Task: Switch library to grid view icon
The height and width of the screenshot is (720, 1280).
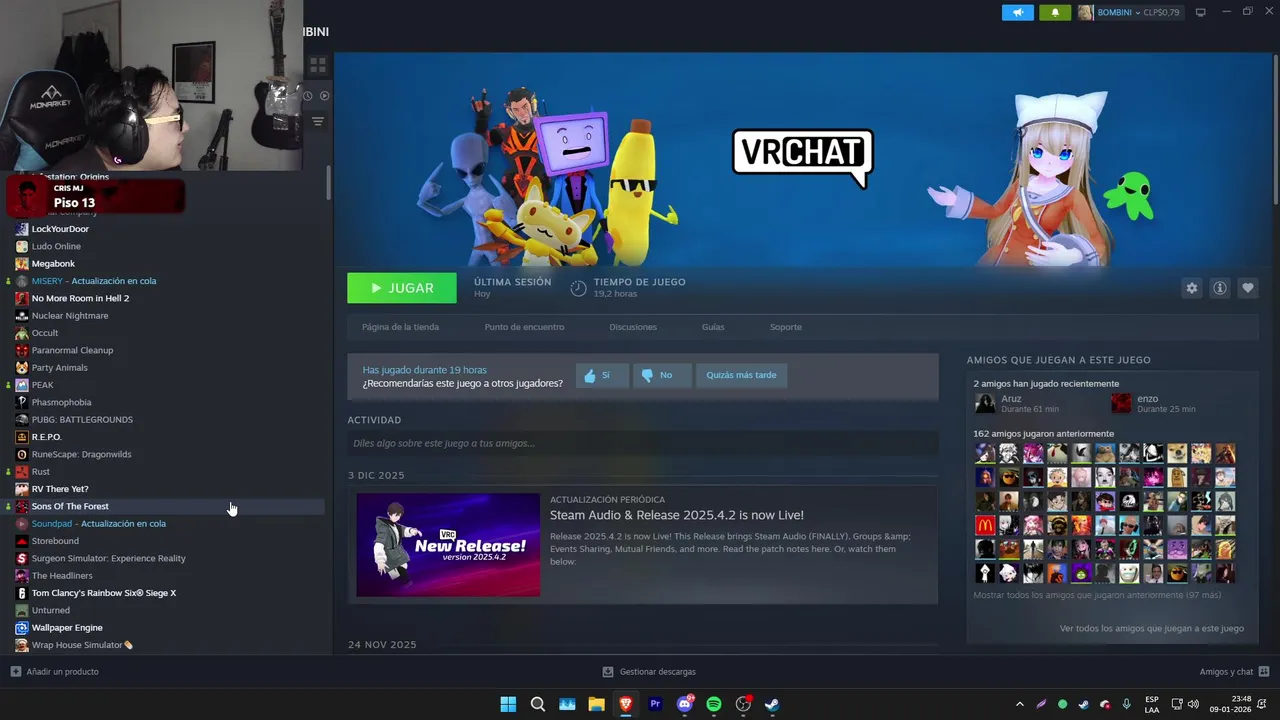Action: tap(318, 66)
